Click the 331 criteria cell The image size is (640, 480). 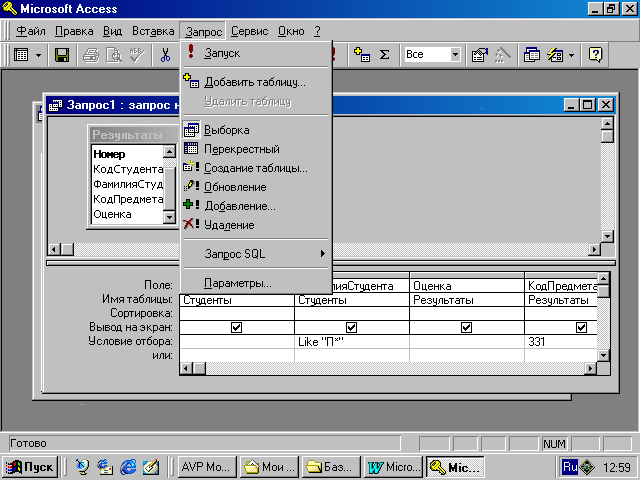click(x=561, y=342)
